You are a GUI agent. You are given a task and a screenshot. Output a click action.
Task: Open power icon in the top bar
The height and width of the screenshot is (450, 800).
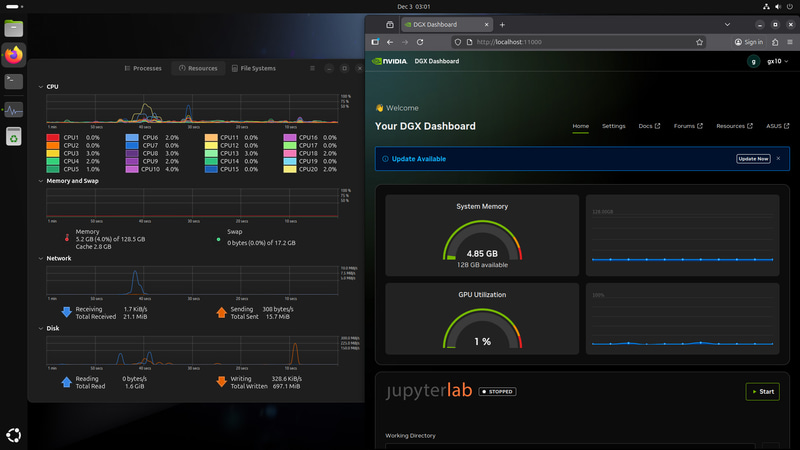click(x=790, y=7)
